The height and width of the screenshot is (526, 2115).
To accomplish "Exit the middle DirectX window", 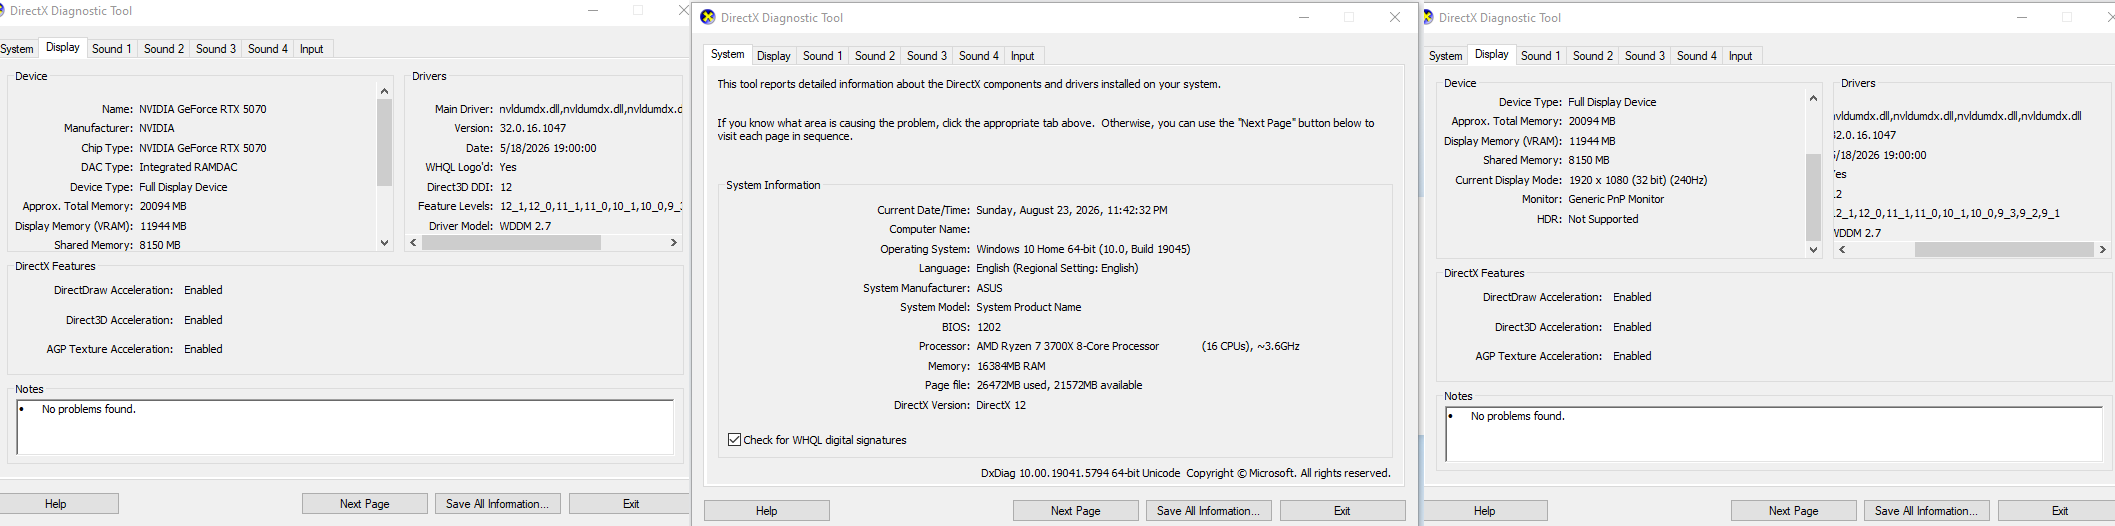I will point(1342,511).
